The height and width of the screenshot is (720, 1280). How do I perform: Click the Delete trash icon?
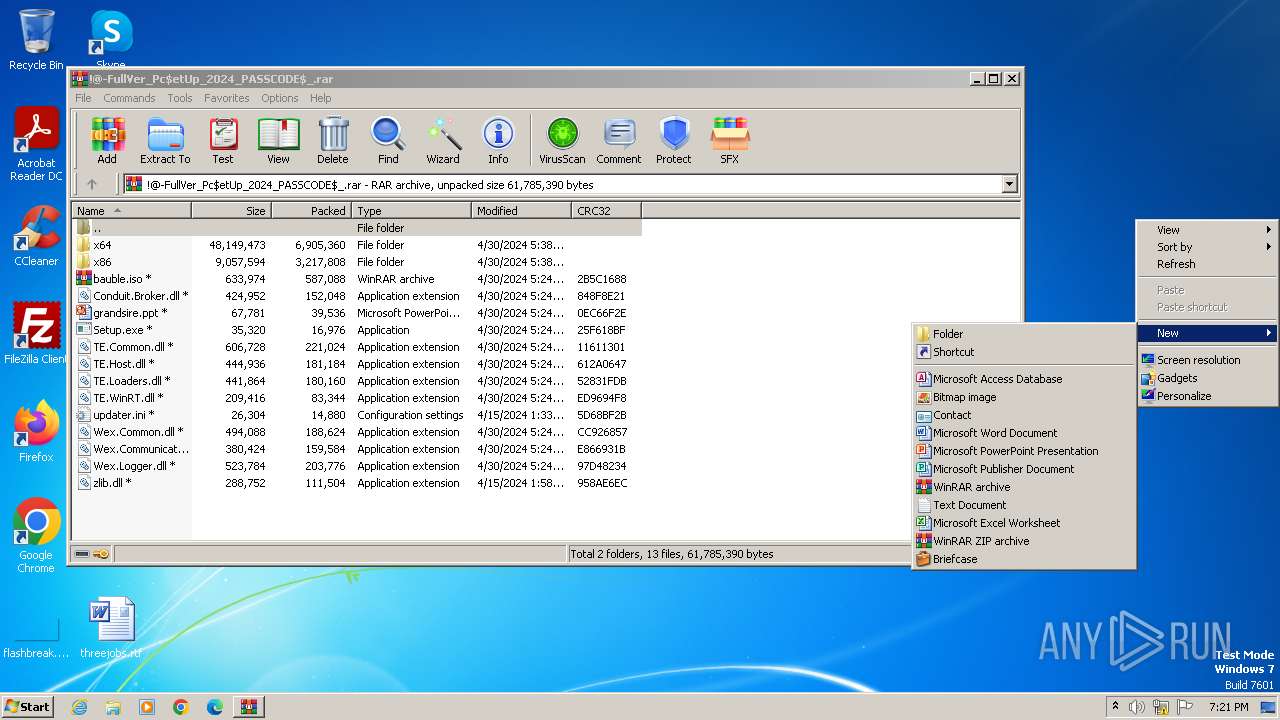click(x=333, y=141)
